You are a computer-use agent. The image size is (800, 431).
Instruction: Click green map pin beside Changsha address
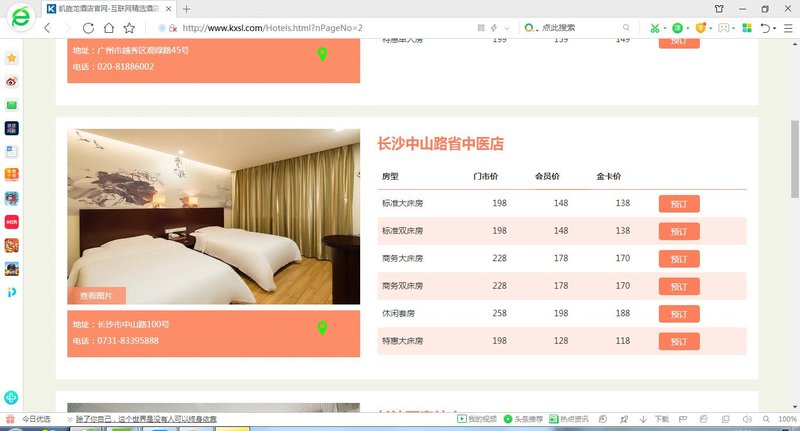(x=322, y=328)
